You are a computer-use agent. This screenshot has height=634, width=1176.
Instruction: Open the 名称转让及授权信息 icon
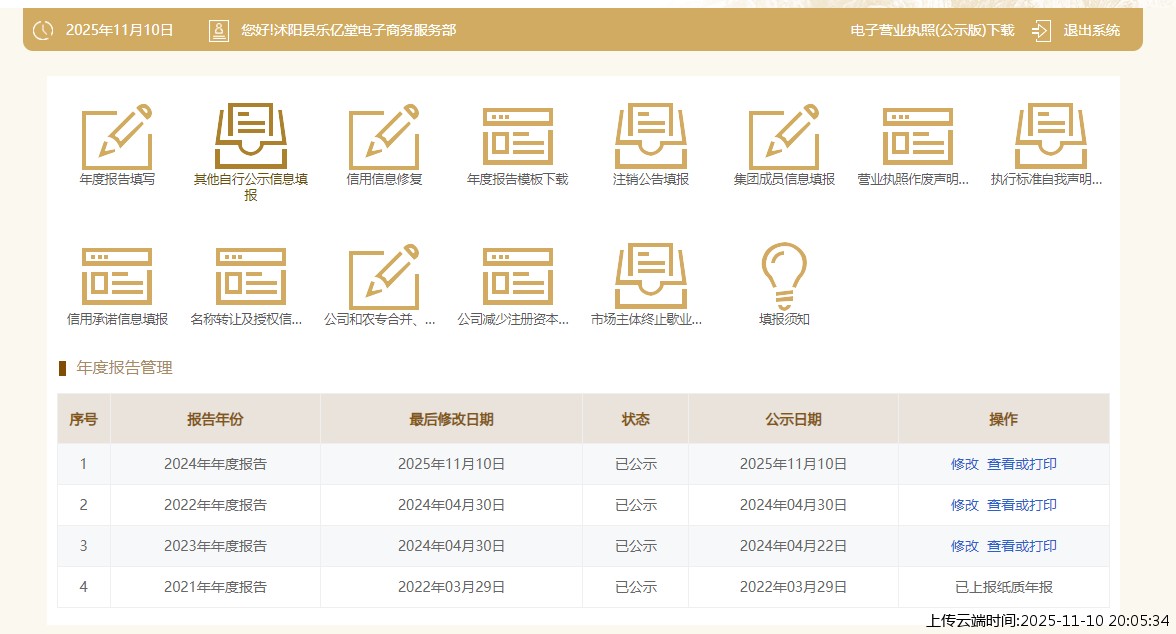pos(251,277)
